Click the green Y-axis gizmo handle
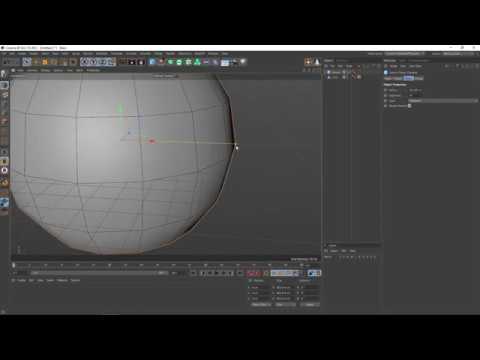Screen dimensions: 480x360 pyautogui.click(x=120, y=108)
